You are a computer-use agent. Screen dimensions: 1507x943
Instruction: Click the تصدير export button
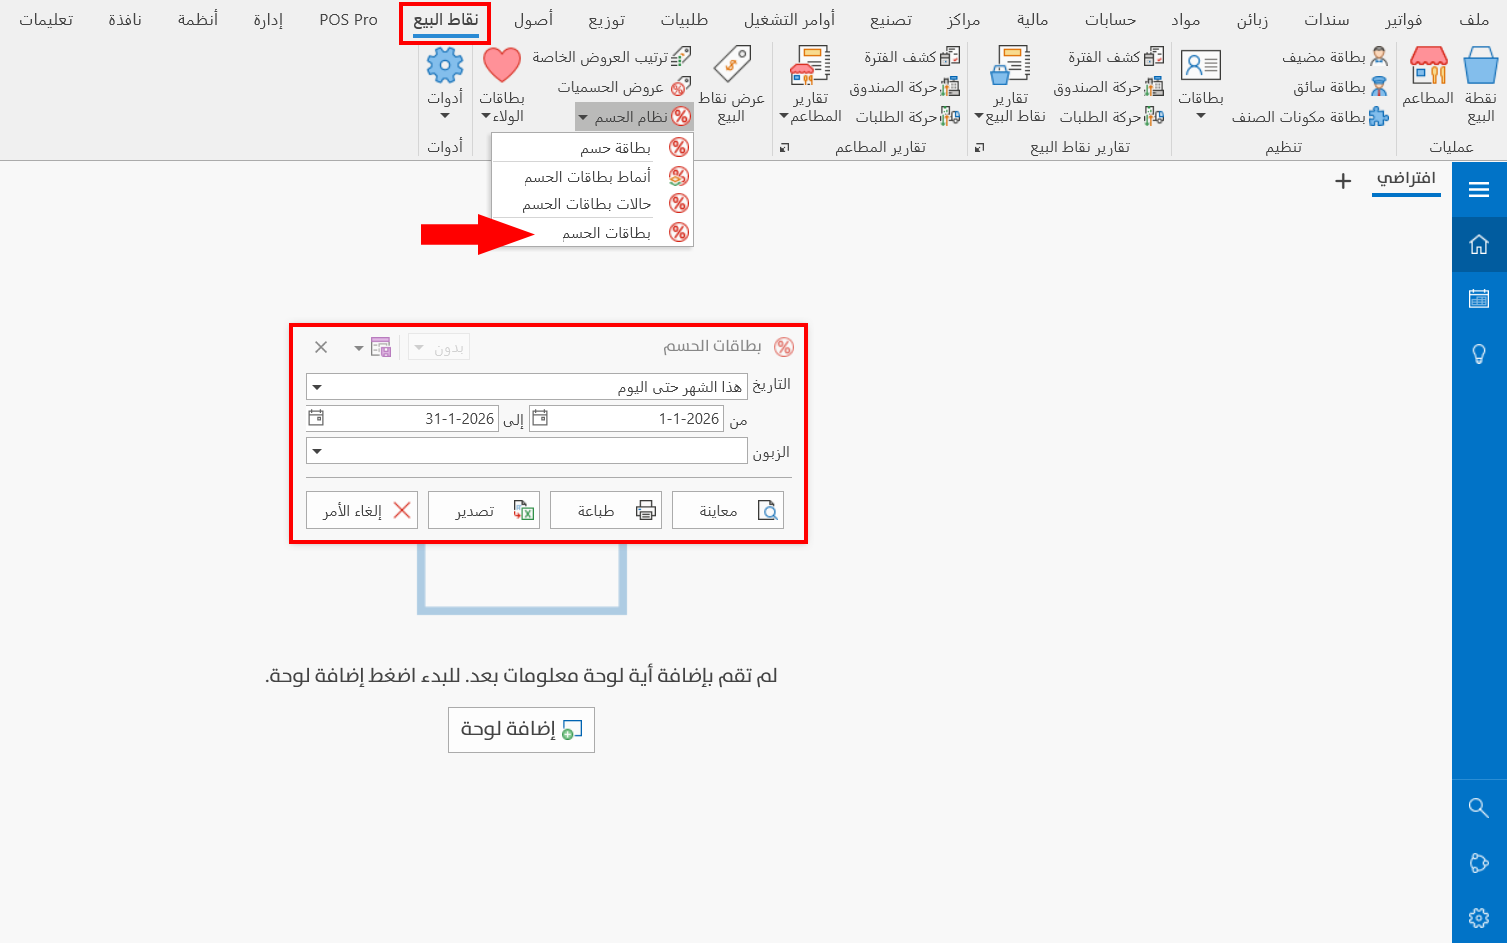pos(484,510)
